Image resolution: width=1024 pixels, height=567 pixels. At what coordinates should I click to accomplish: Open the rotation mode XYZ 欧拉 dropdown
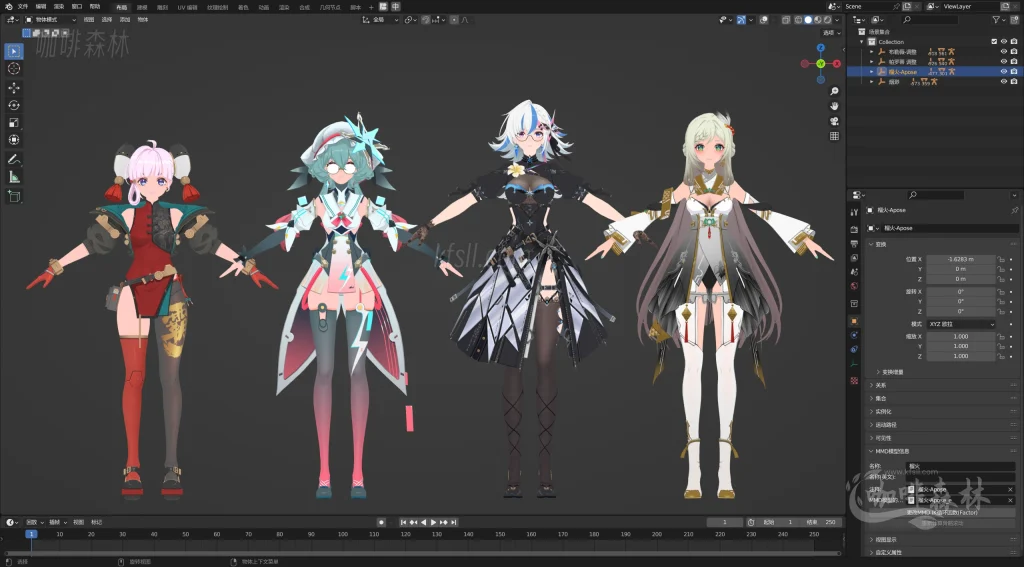coord(961,324)
